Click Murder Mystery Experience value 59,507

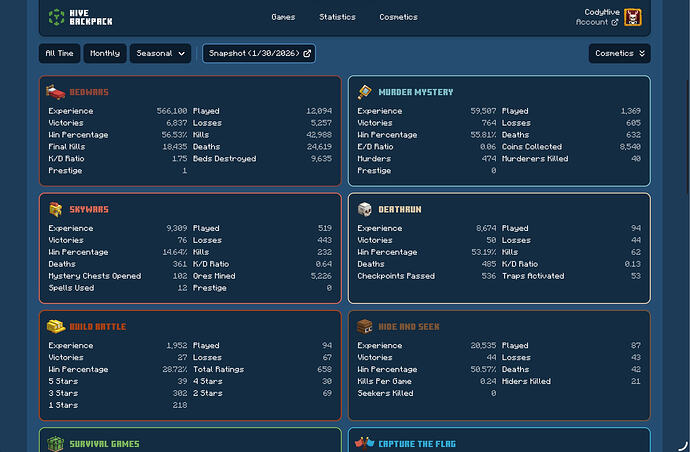tap(483, 111)
